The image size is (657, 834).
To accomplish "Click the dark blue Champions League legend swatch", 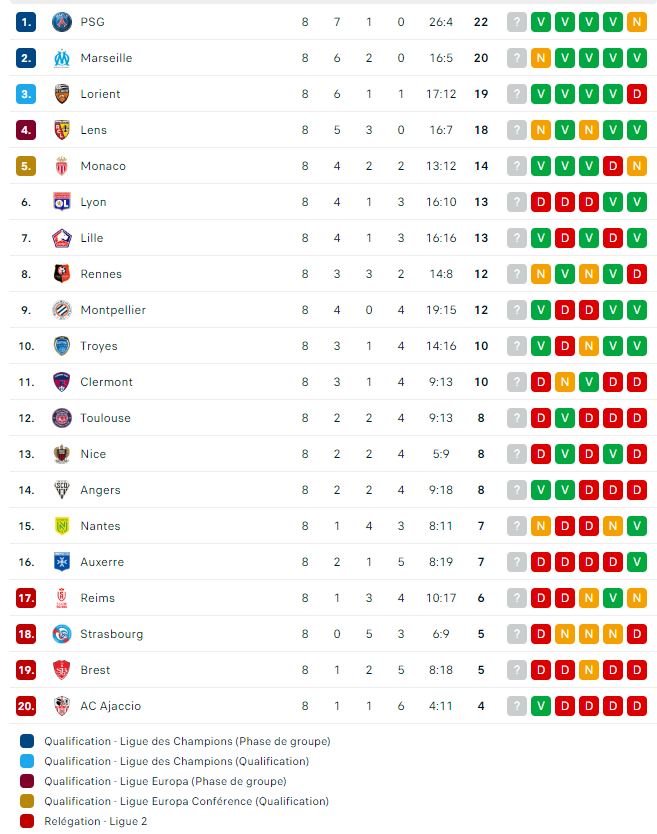I will 27,741.
